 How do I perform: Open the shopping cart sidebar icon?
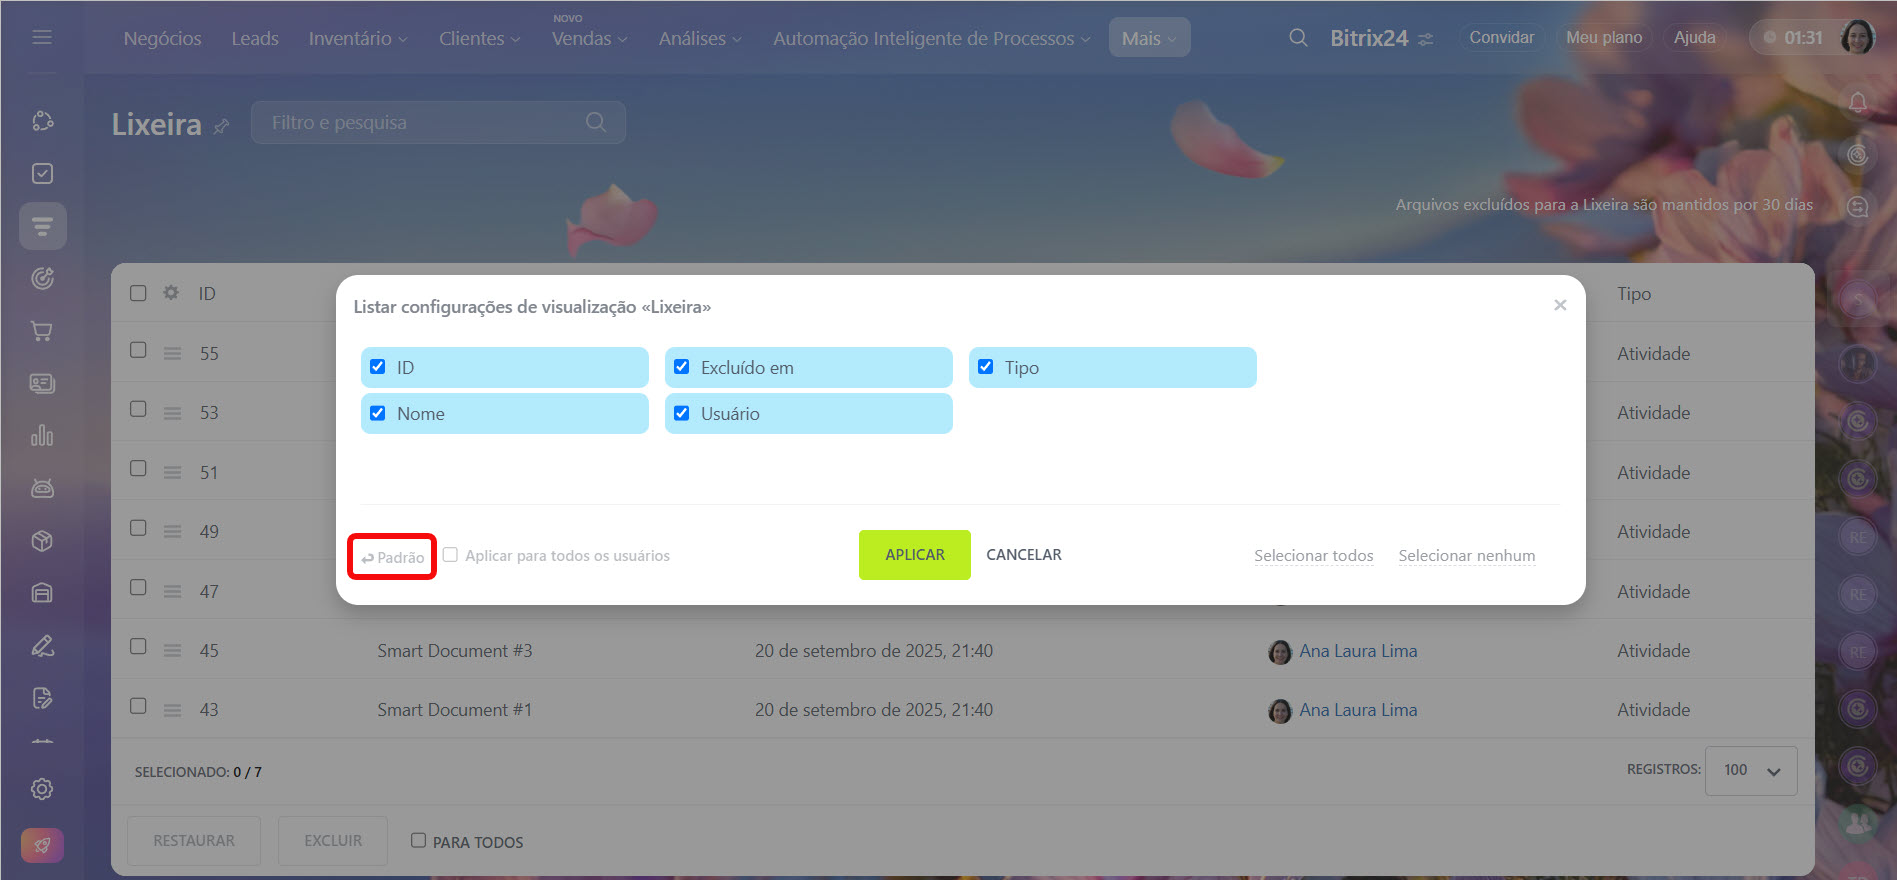pyautogui.click(x=42, y=331)
